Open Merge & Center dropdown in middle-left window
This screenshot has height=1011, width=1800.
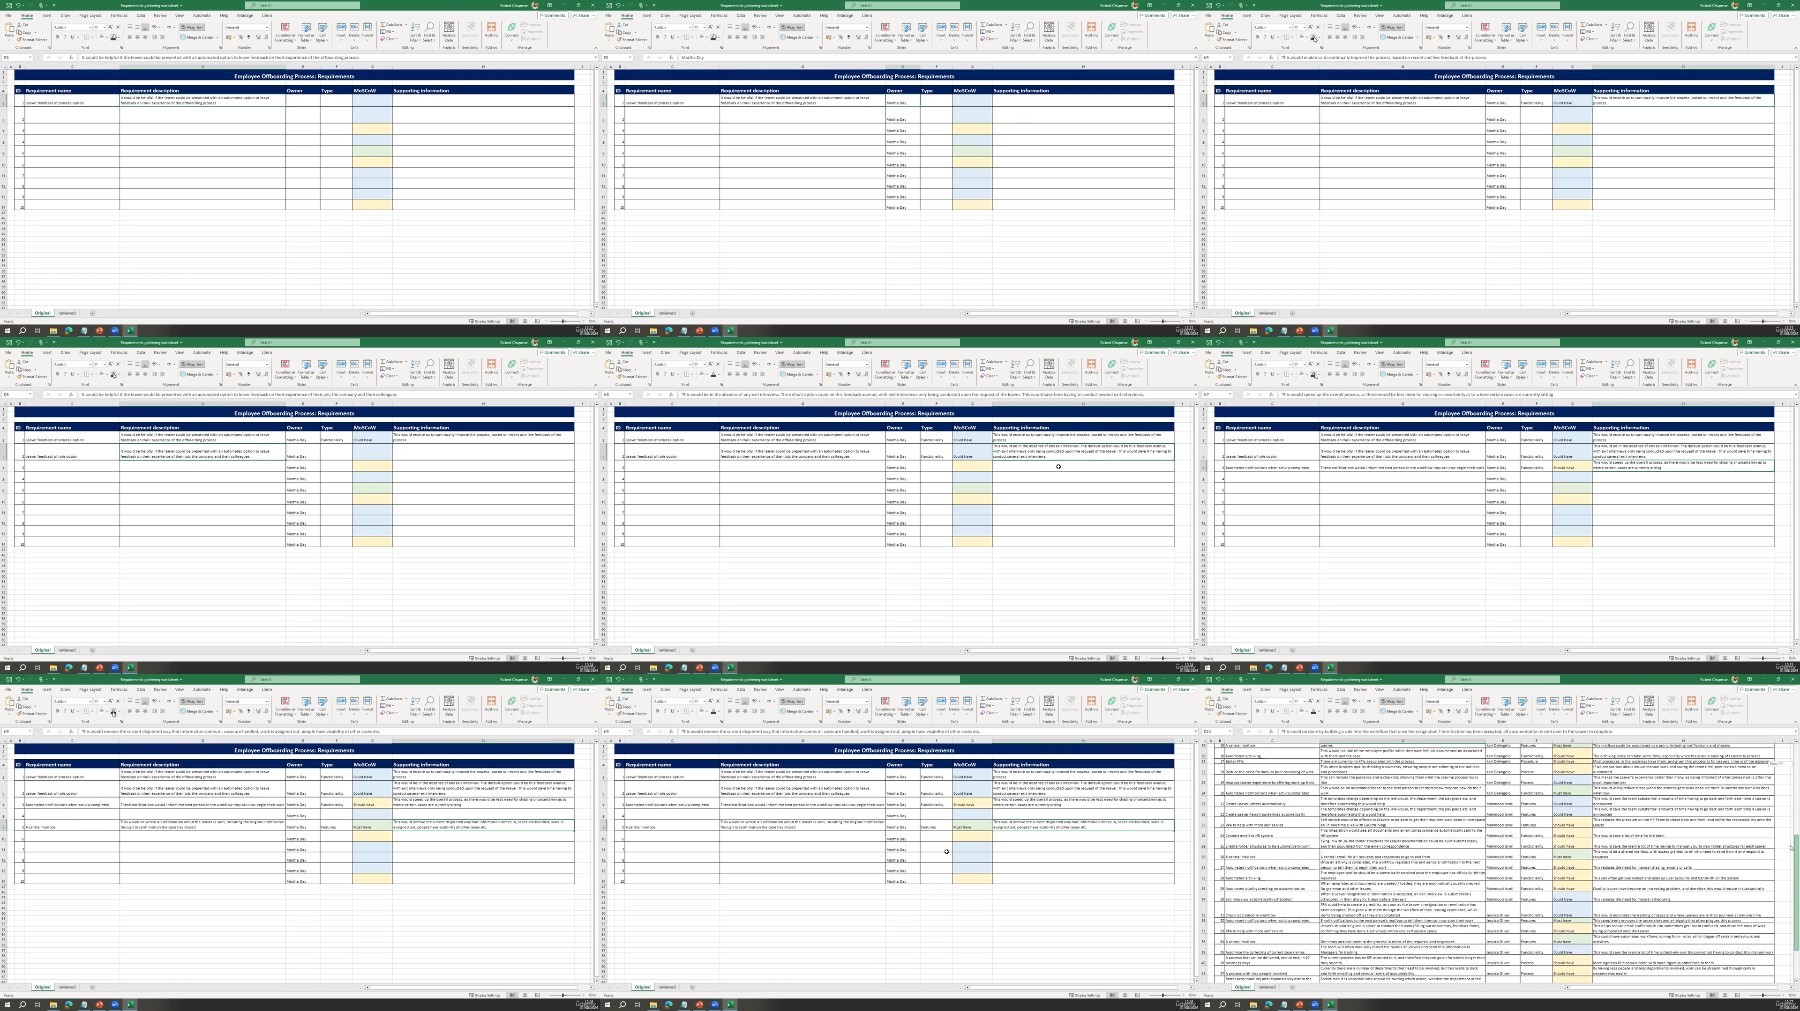pyautogui.click(x=217, y=374)
